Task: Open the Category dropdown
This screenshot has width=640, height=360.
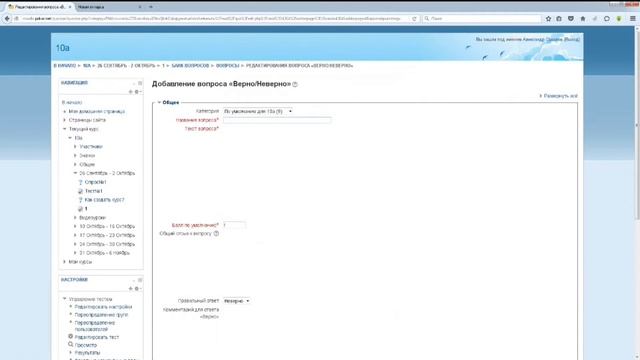Action: pos(258,111)
